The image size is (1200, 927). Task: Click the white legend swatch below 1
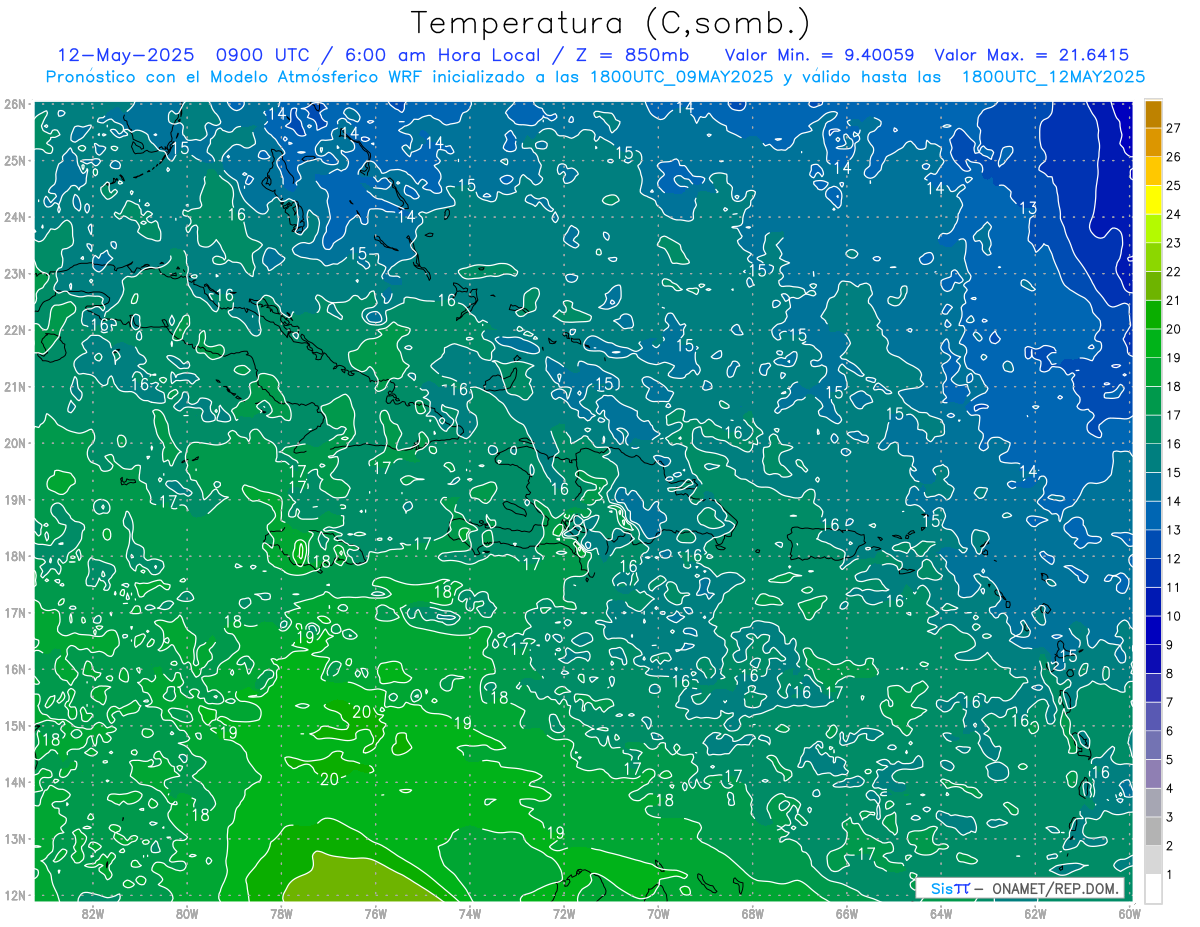[1153, 888]
